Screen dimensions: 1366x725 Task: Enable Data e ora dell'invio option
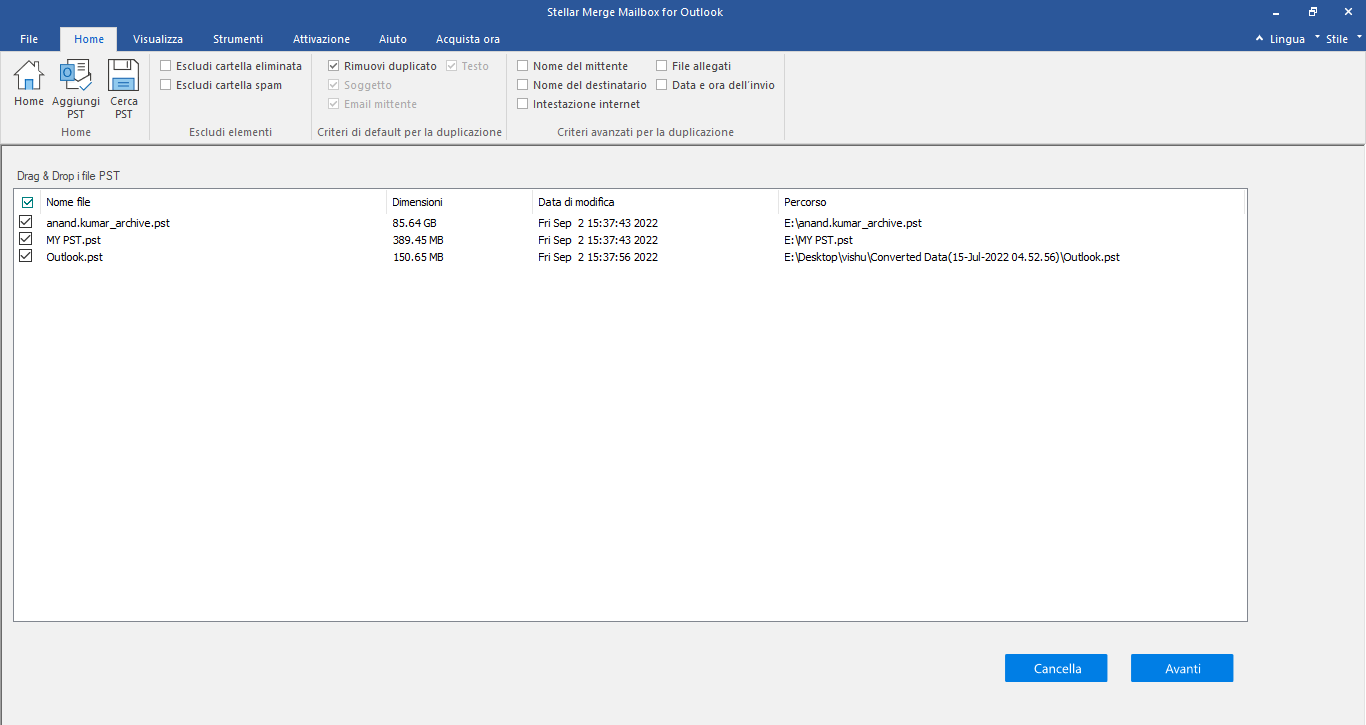click(x=662, y=85)
